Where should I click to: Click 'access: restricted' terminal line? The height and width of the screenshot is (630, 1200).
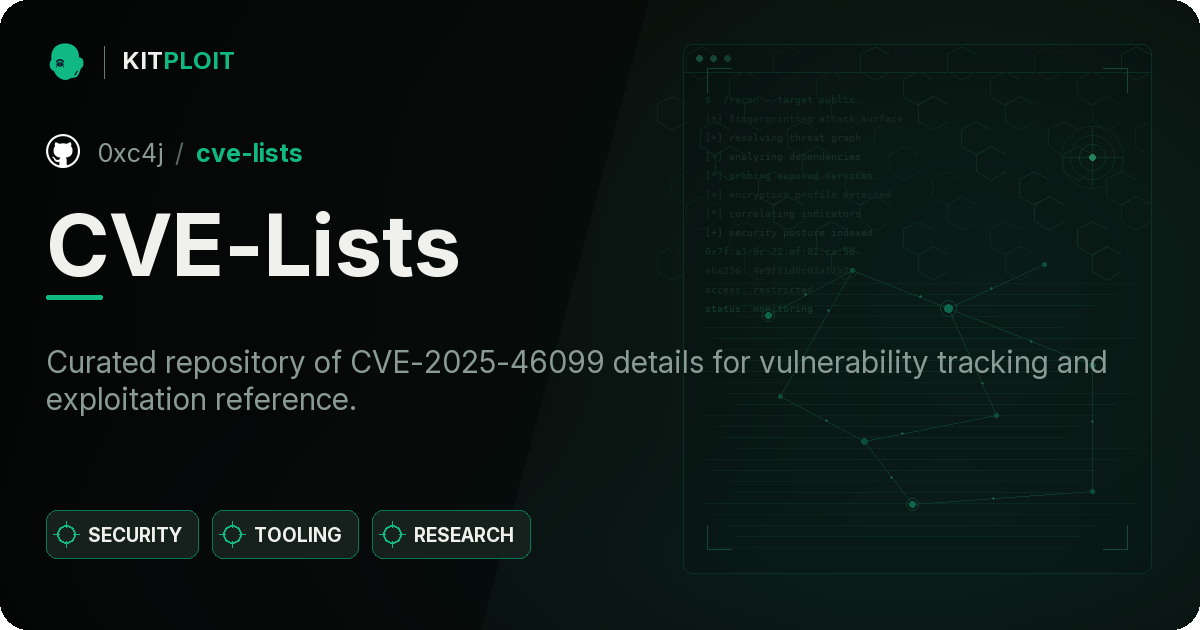[x=758, y=290]
